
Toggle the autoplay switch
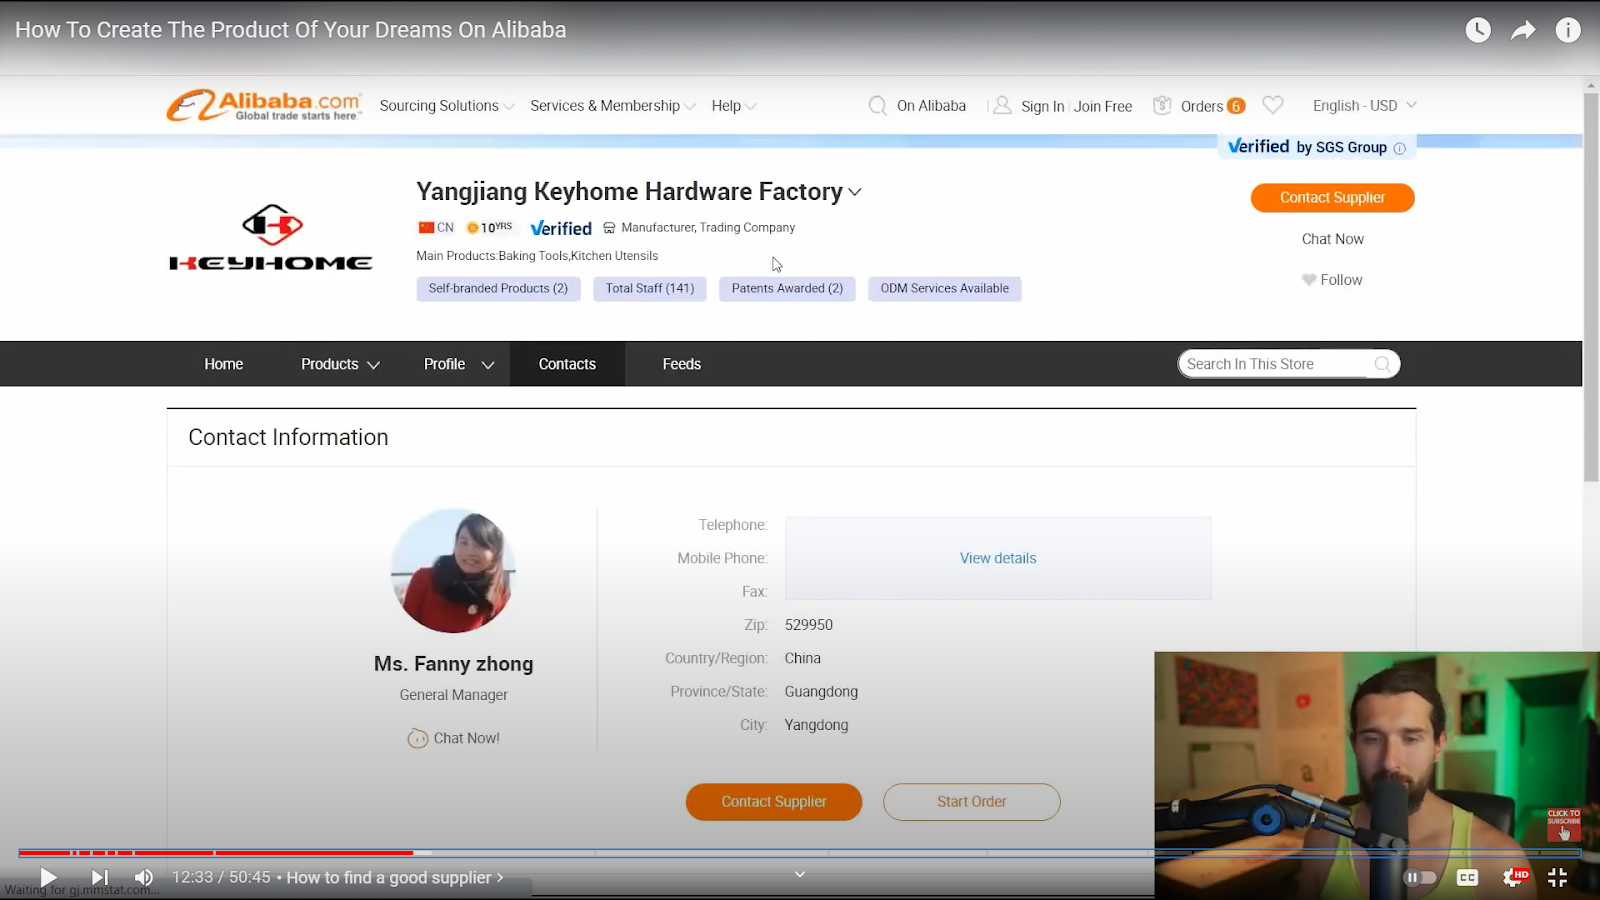click(x=1420, y=877)
